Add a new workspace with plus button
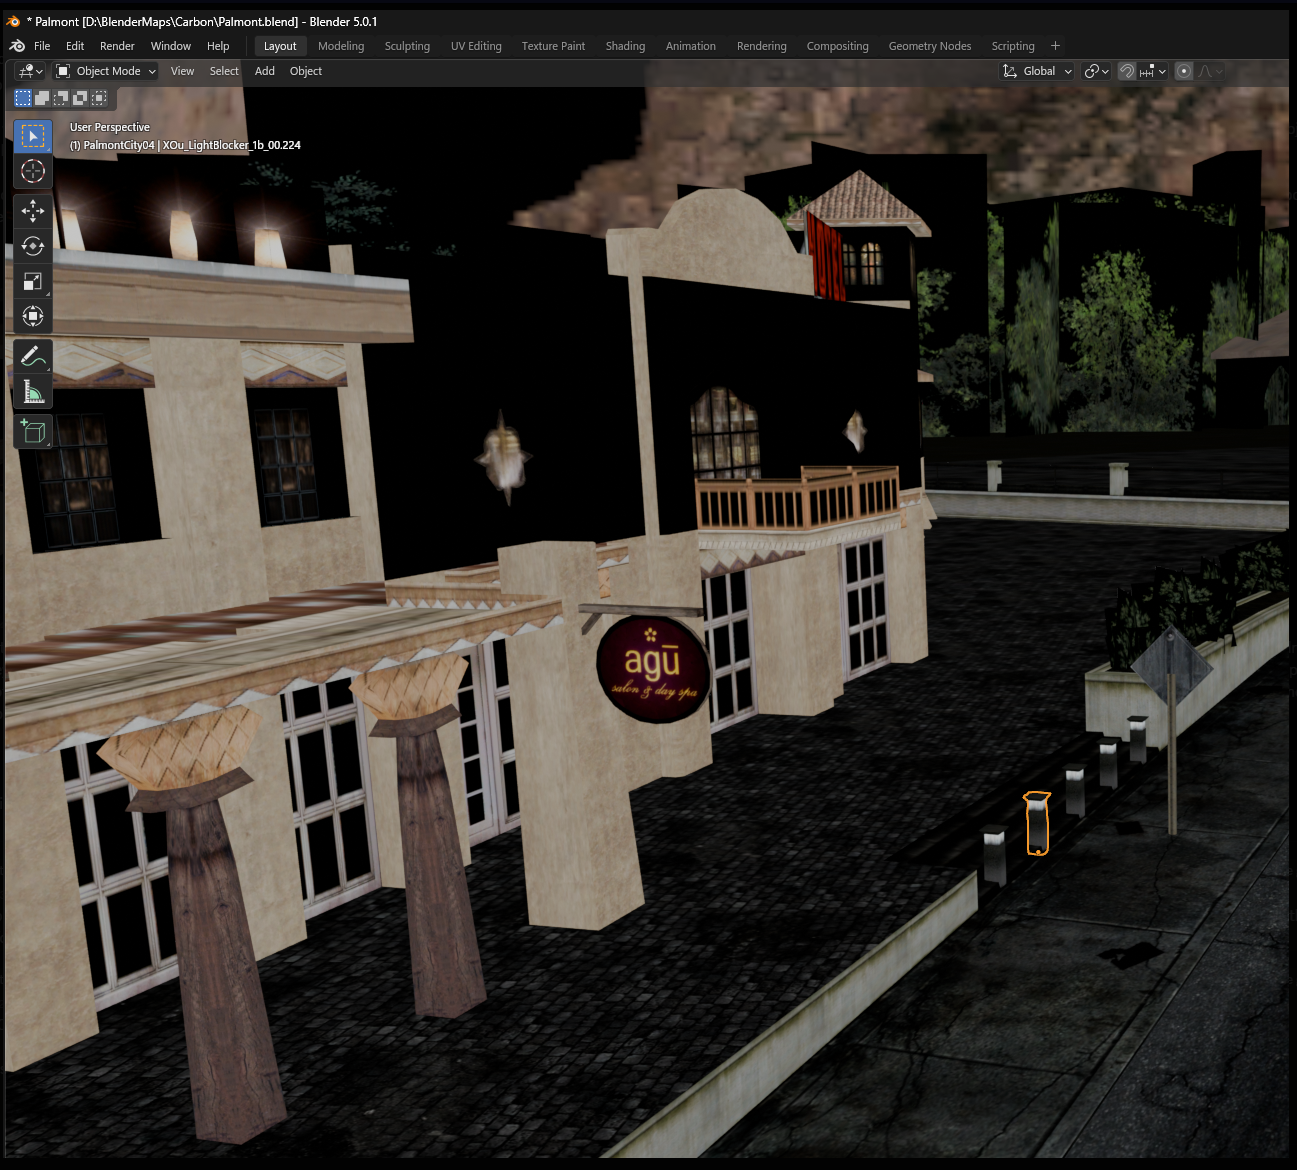Screen dimensions: 1297x1170 1055,46
